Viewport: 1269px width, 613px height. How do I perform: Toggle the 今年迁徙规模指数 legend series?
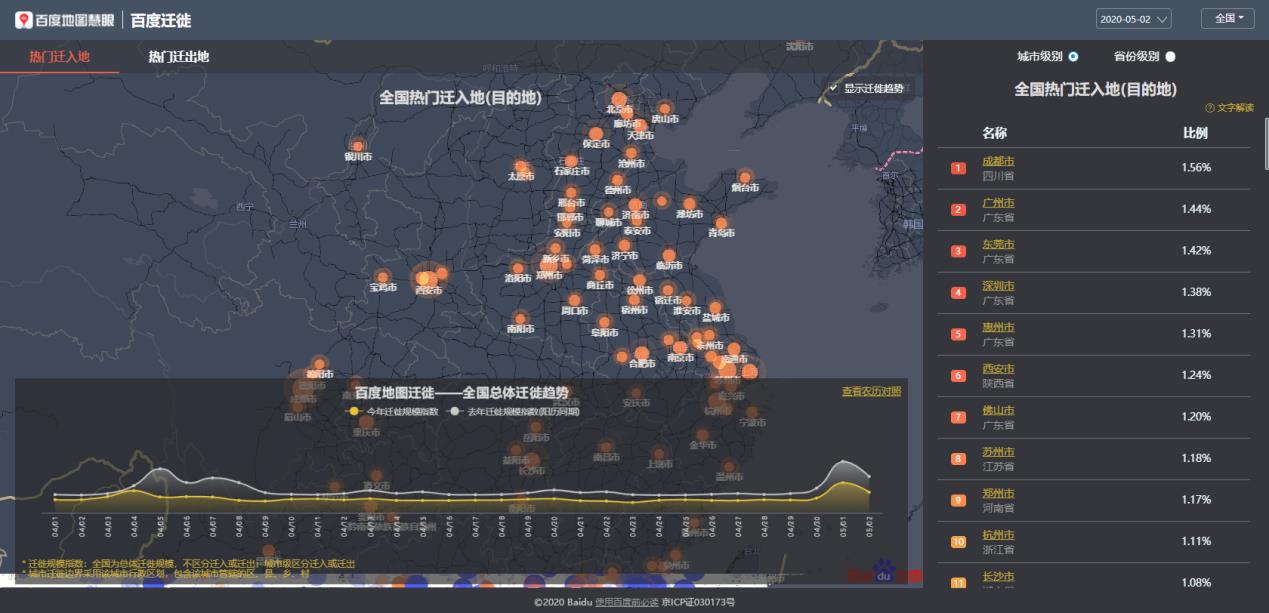pyautogui.click(x=393, y=411)
